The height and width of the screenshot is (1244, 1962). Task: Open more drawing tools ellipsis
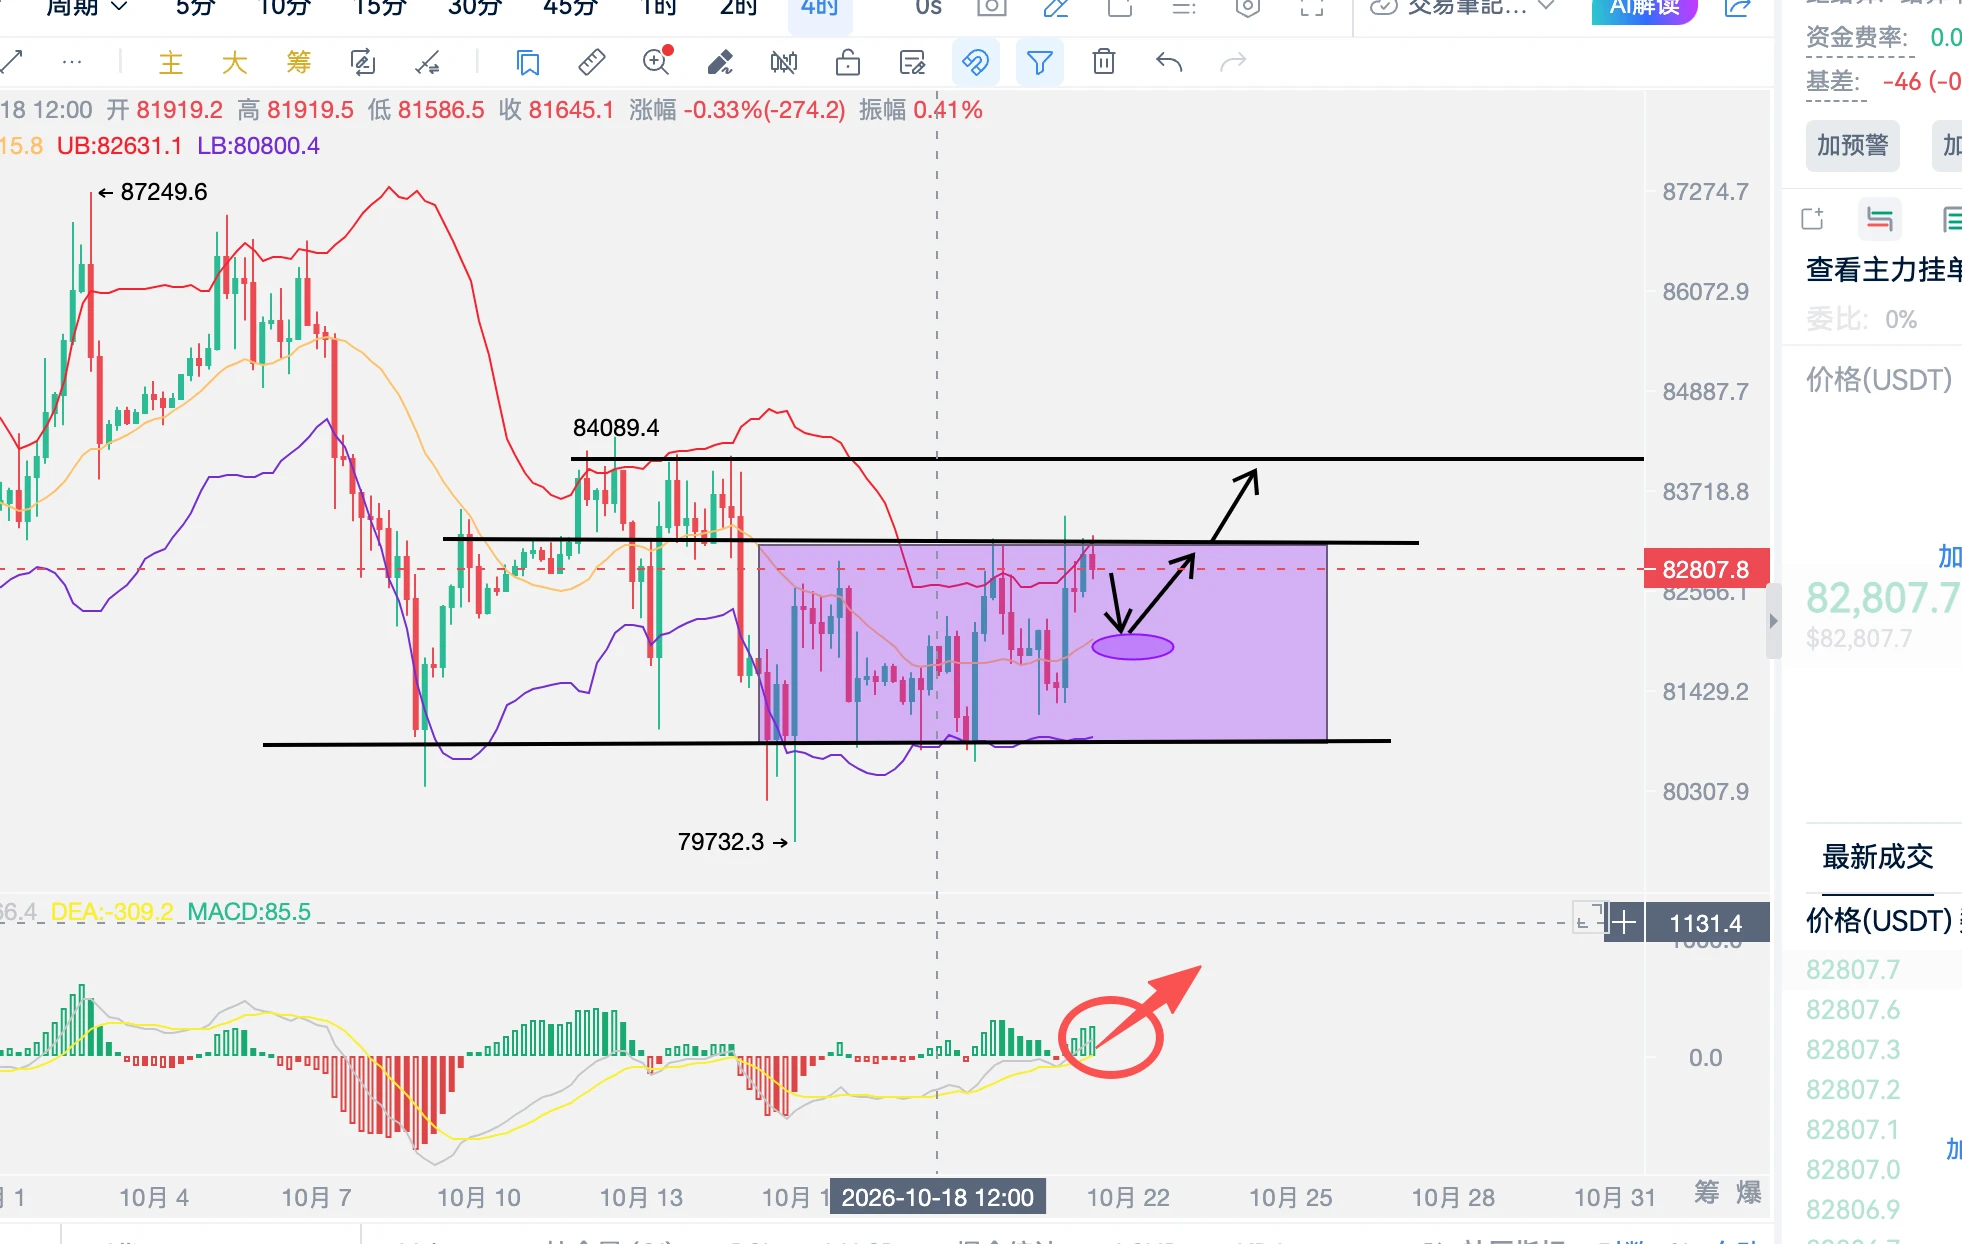click(72, 62)
